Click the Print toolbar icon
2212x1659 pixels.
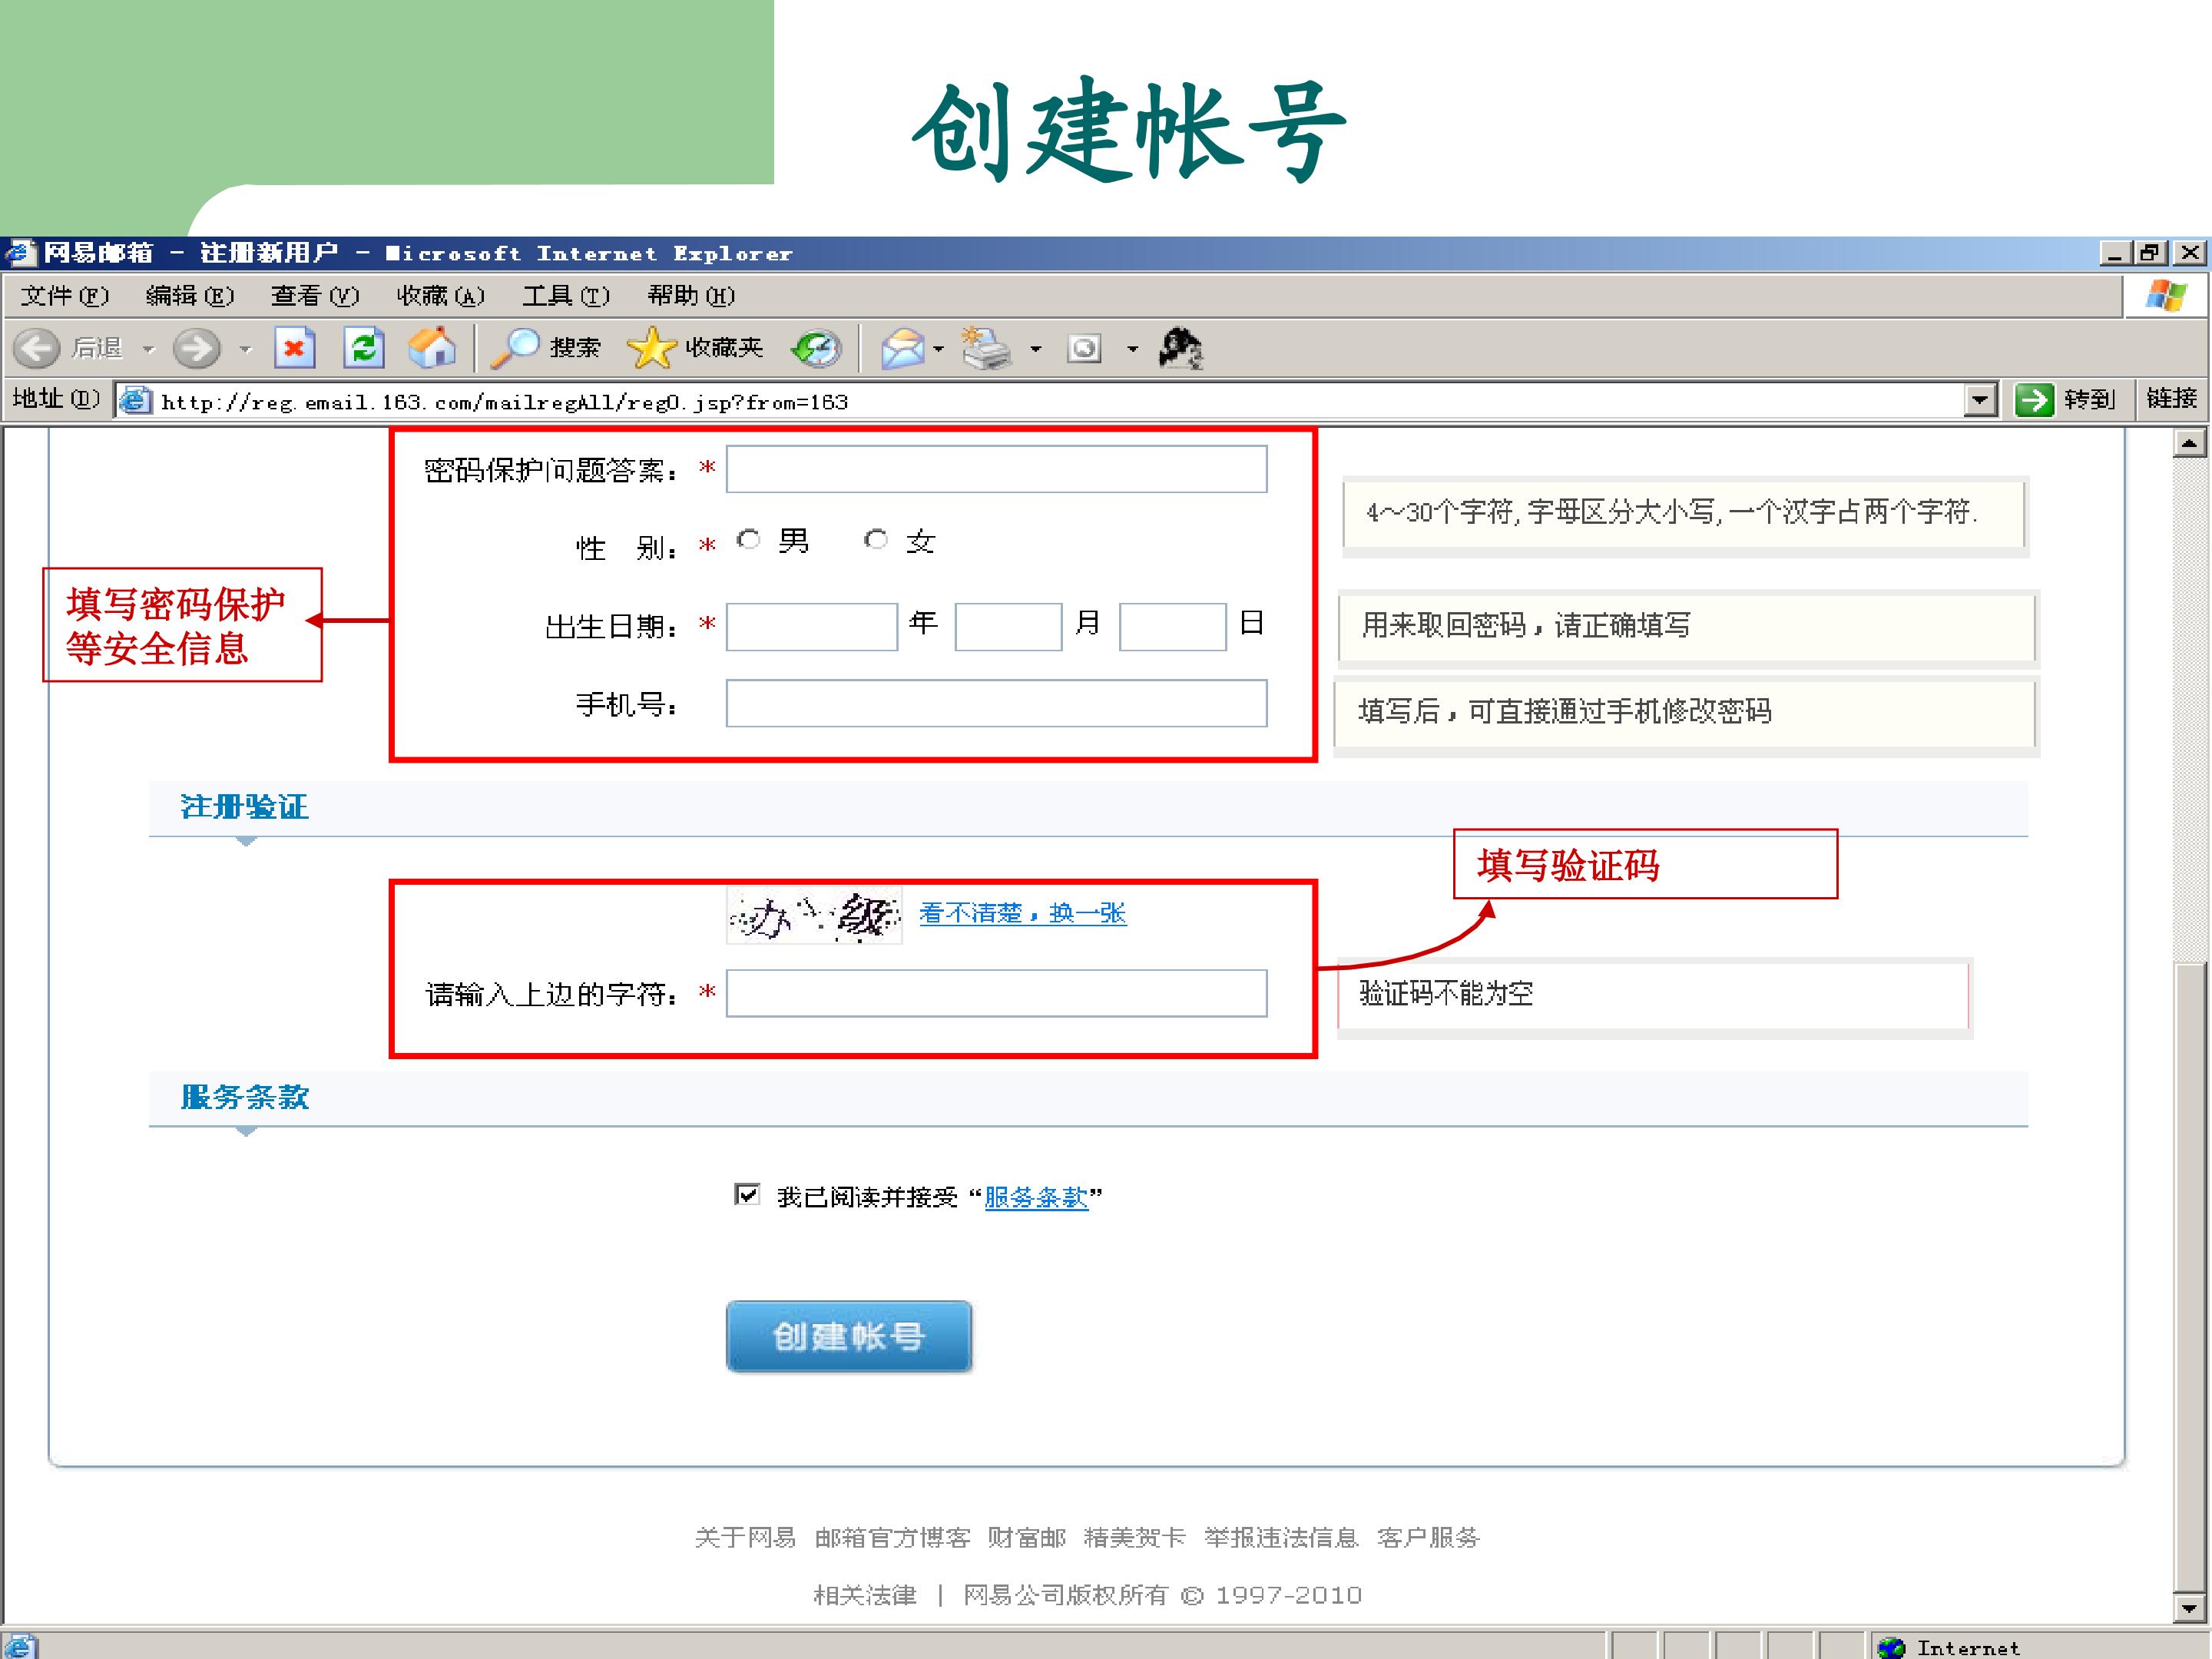point(986,348)
